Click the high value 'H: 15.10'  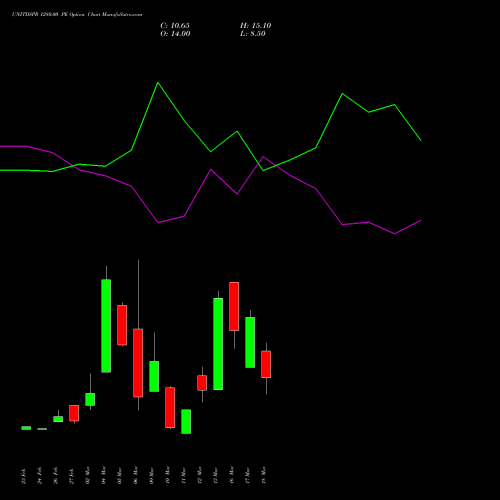click(x=256, y=26)
